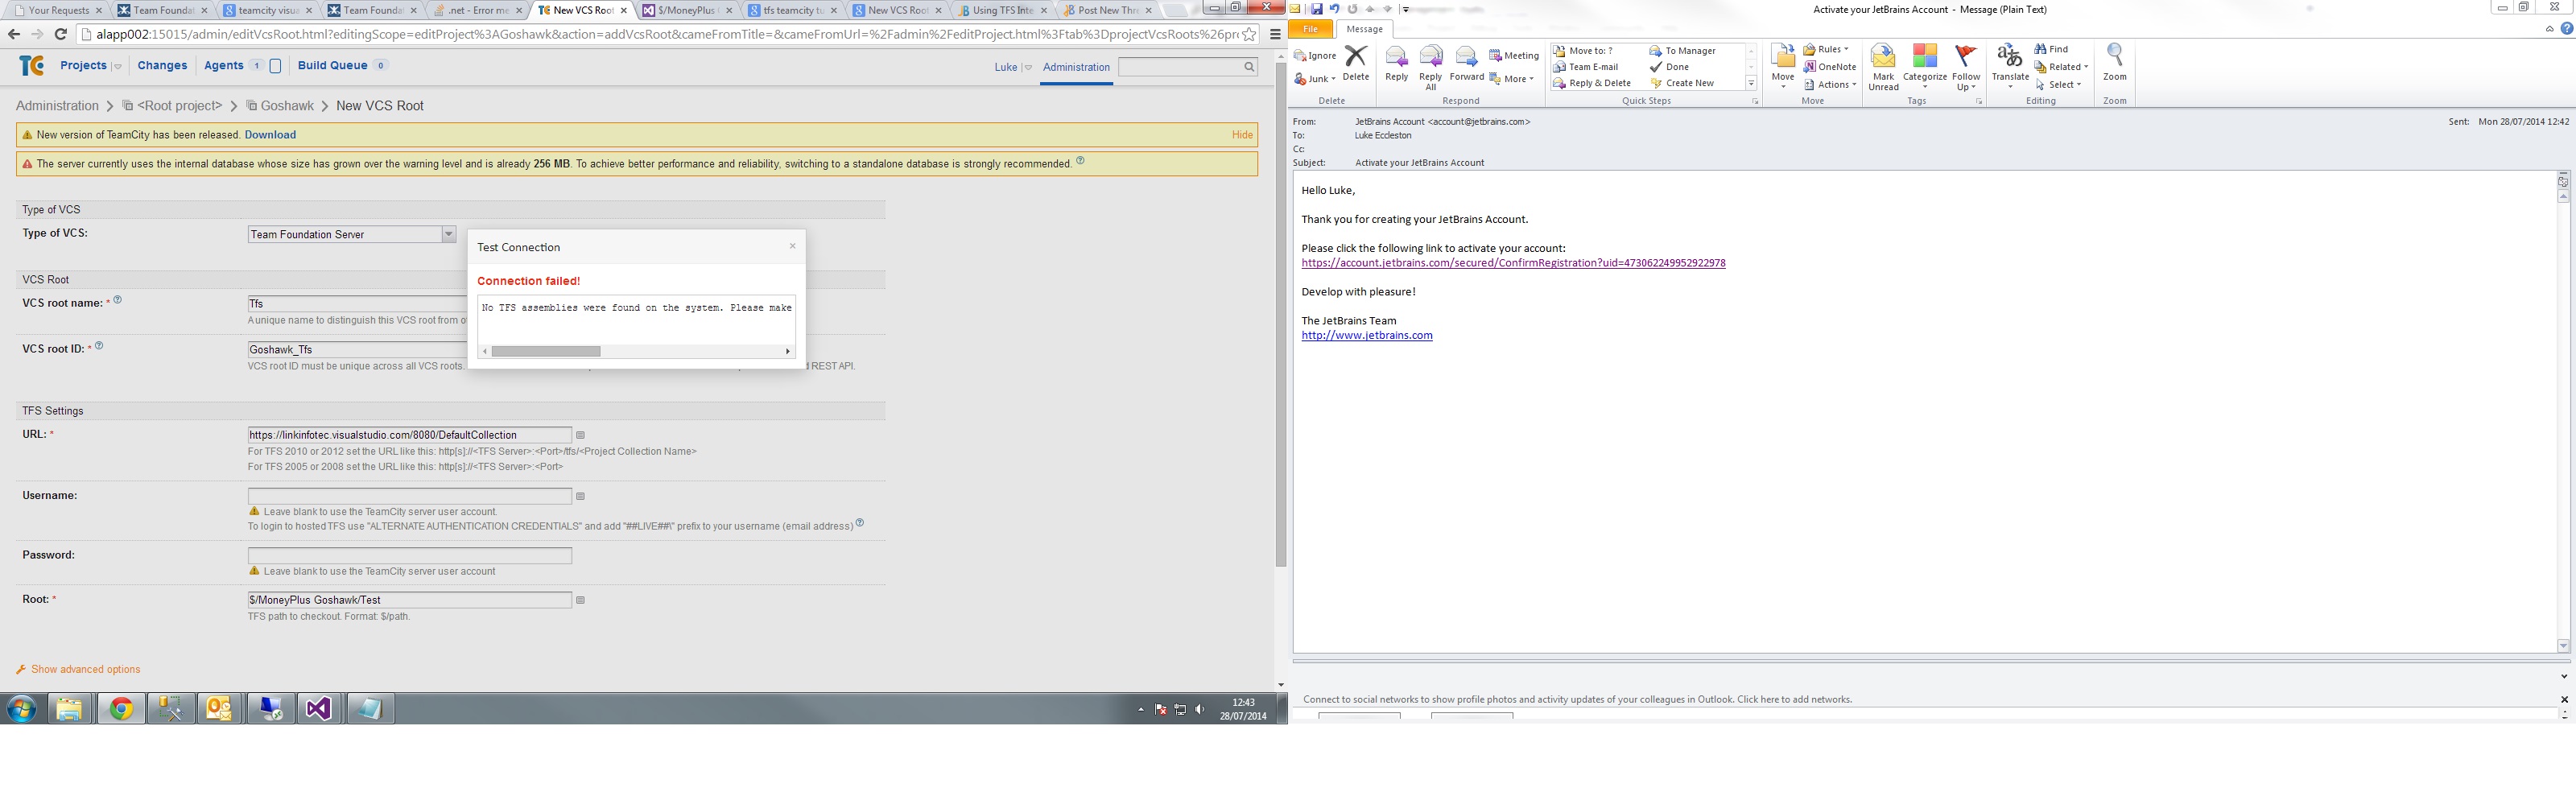Image resolution: width=2576 pixels, height=792 pixels.
Task: Close the Test Connection dialog
Action: 792,246
